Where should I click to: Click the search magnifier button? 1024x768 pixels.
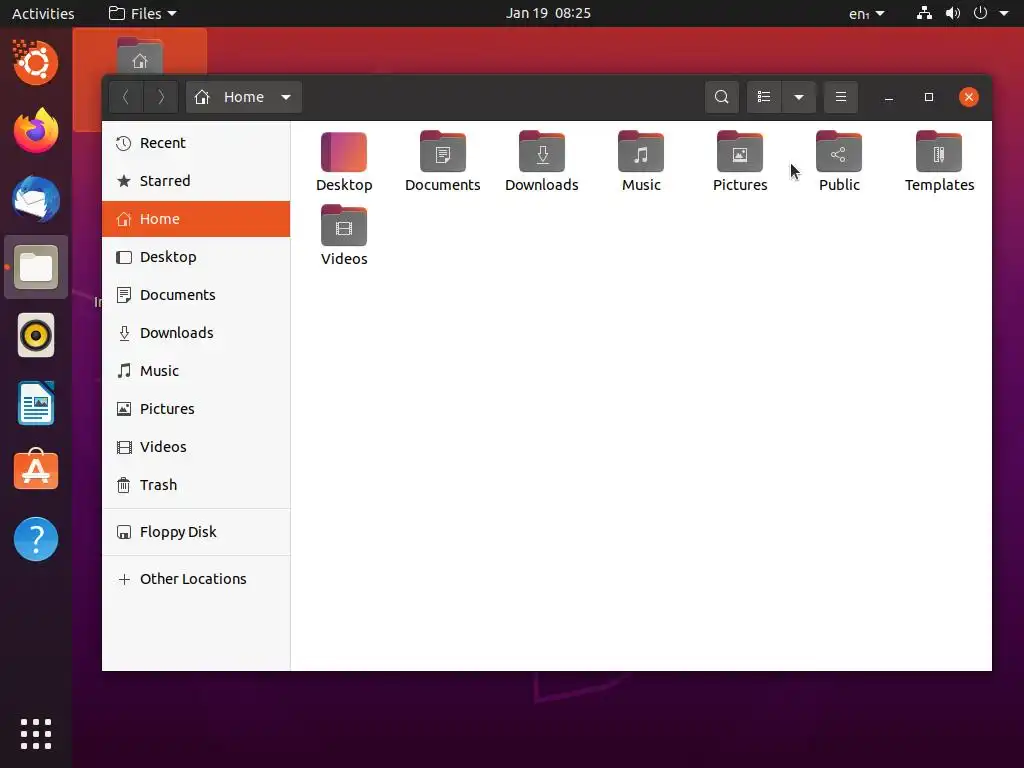(722, 97)
